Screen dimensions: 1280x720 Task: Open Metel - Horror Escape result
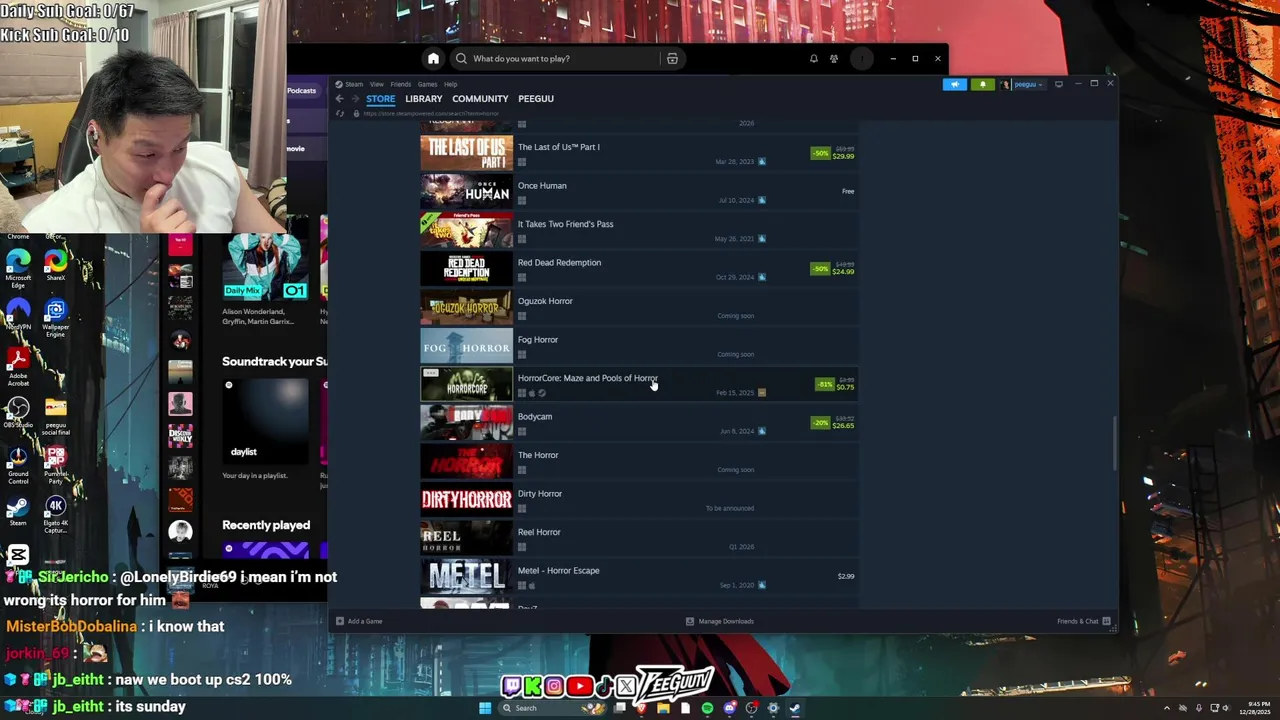(639, 577)
